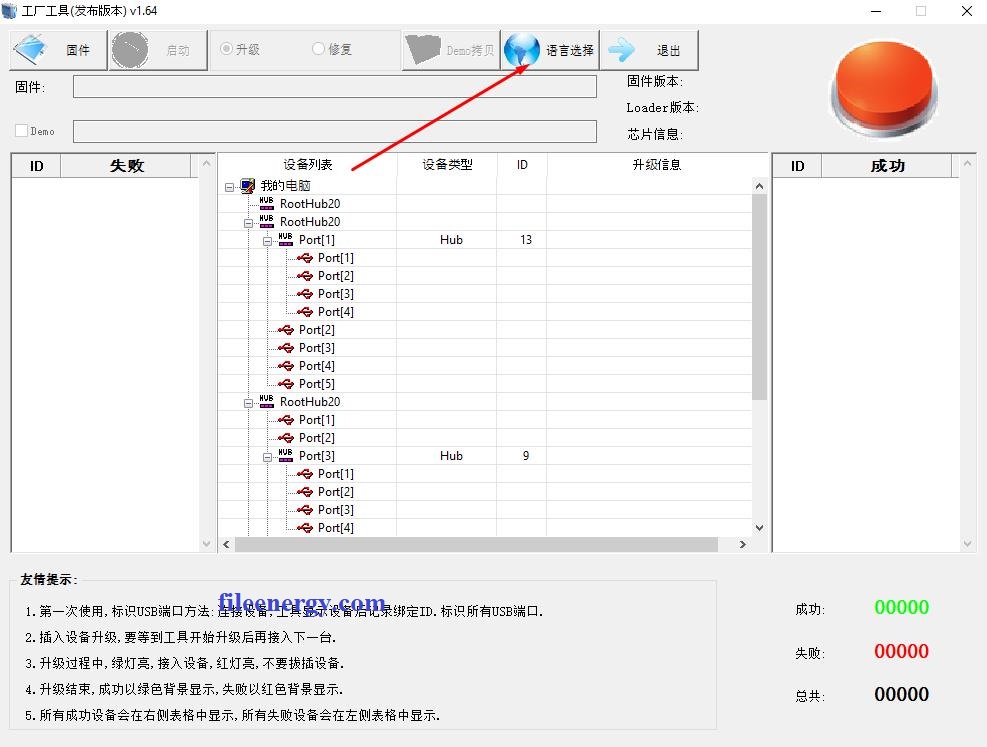This screenshot has width=987, height=747.
Task: Click device list vertical scrollbar thumb
Action: click(x=759, y=297)
